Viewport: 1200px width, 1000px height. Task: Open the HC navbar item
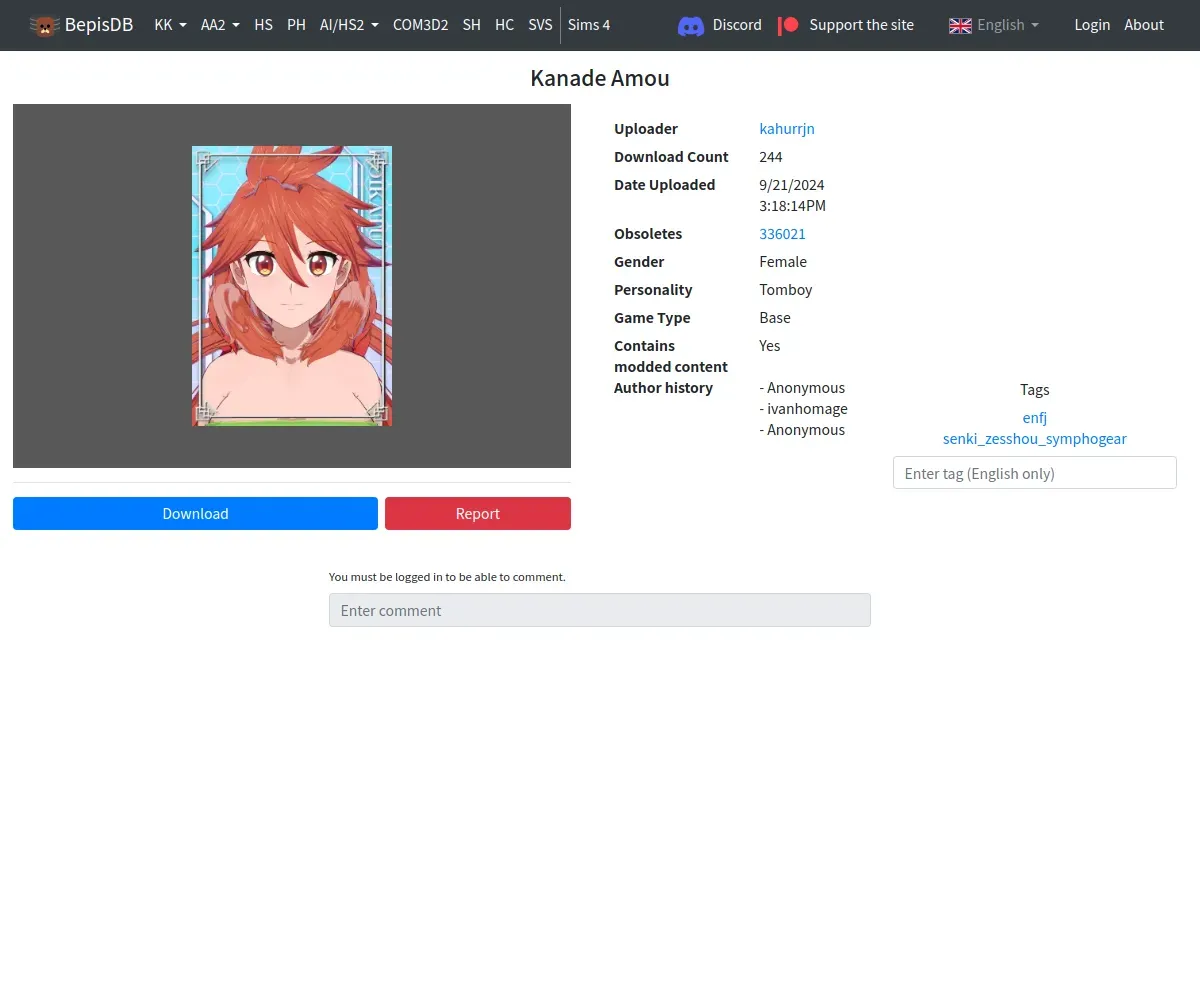point(504,25)
